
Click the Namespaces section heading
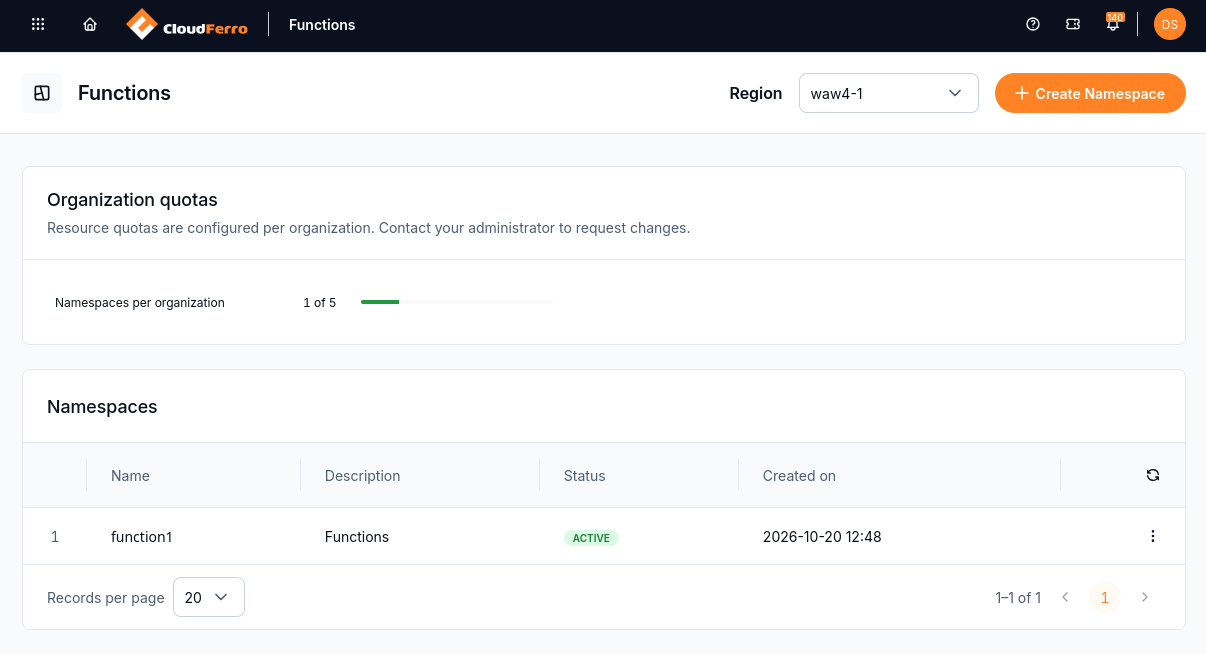click(102, 407)
